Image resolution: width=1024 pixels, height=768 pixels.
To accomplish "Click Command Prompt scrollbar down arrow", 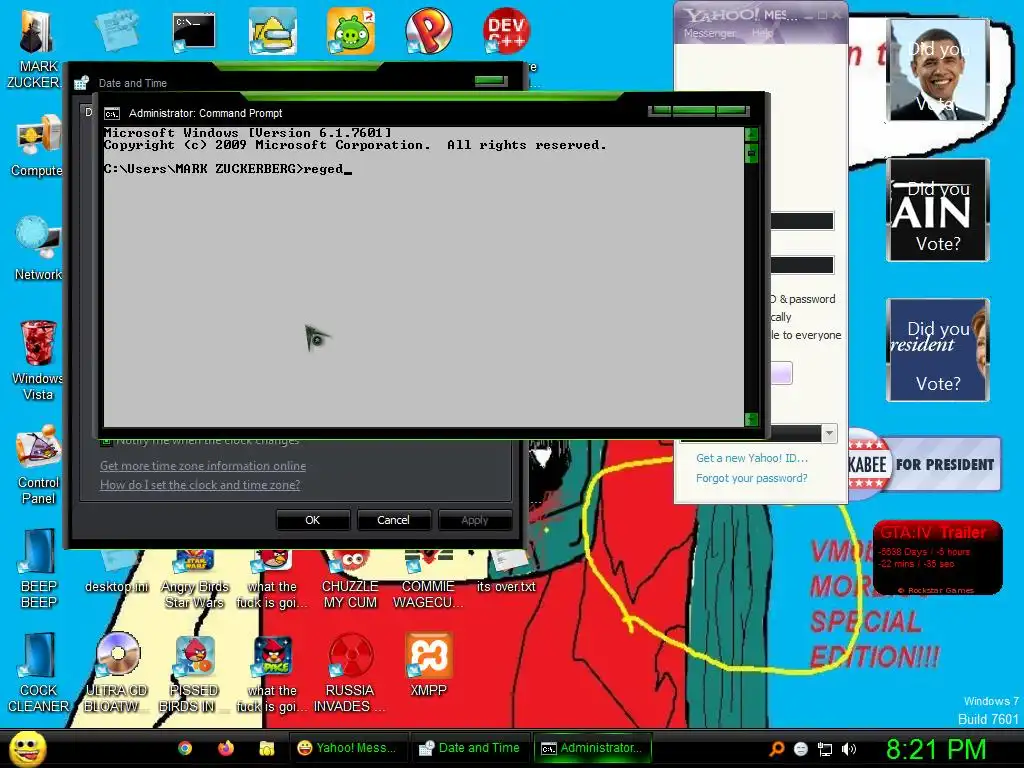I will coord(751,419).
